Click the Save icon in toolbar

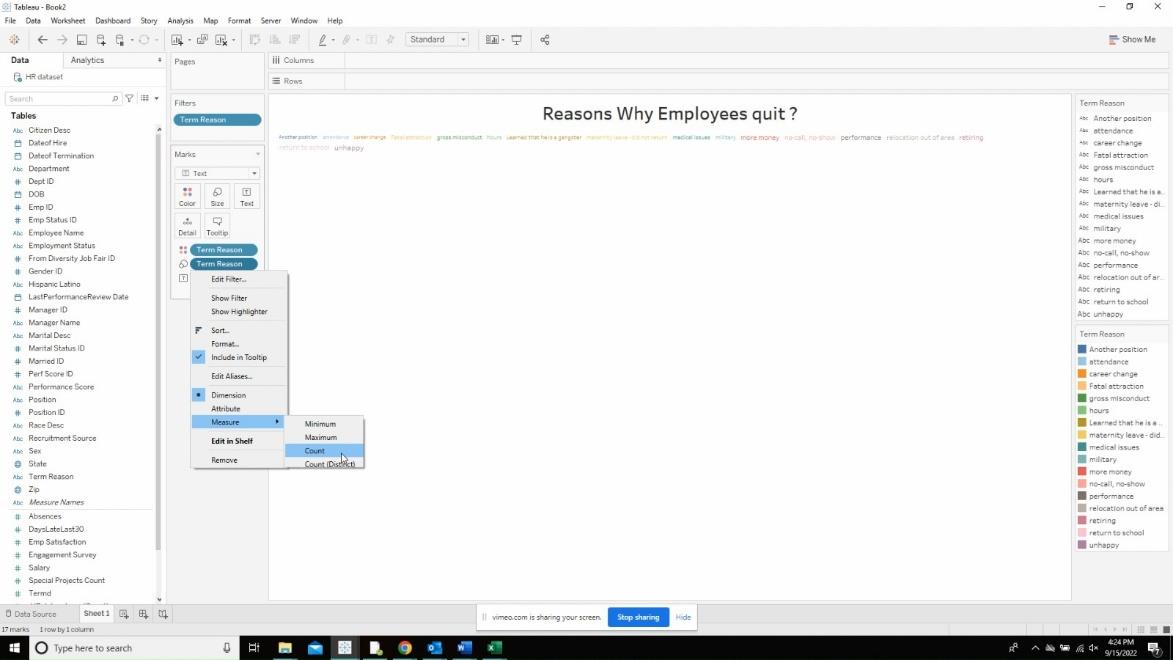click(82, 40)
